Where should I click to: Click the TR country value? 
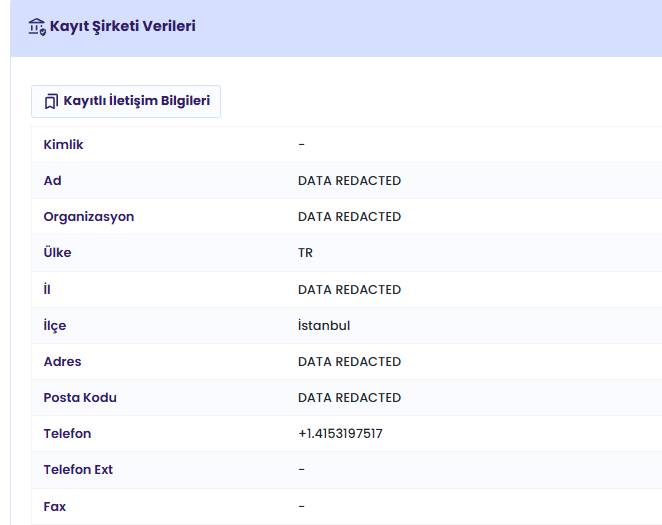pyautogui.click(x=305, y=253)
